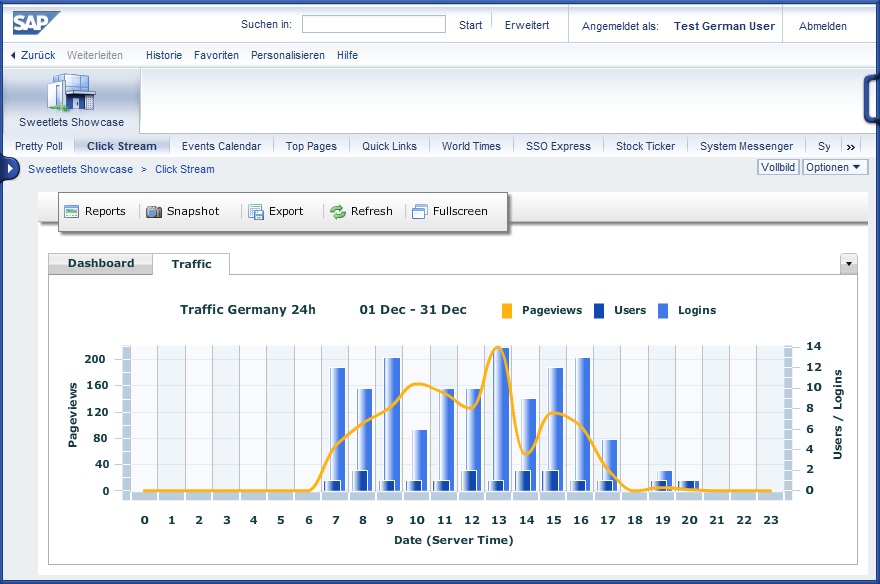Click the orange Pageviews legend swatch
The image size is (880, 584).
[507, 311]
